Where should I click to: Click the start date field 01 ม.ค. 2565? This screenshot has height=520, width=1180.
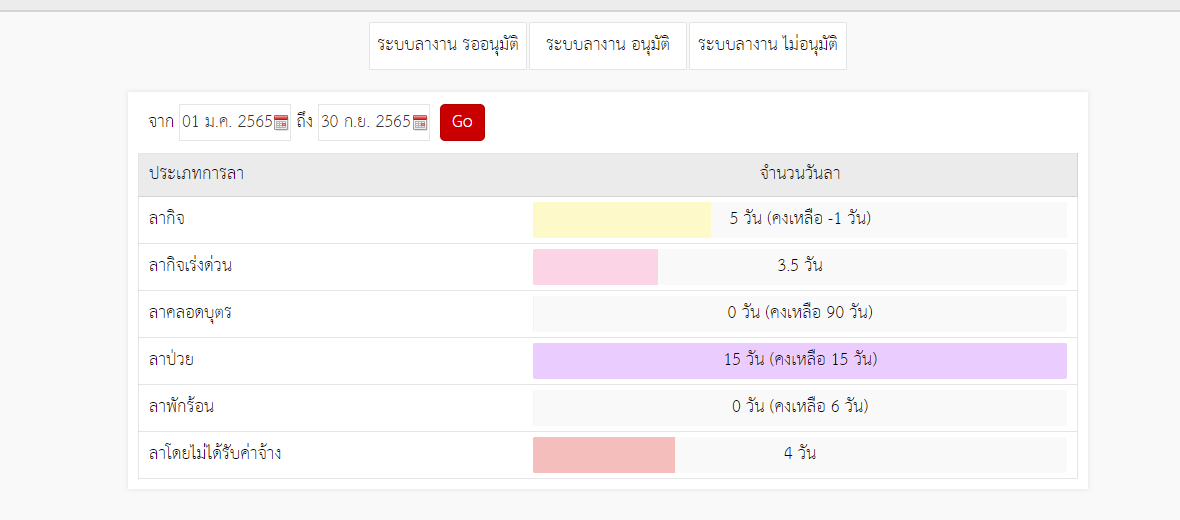tap(227, 122)
